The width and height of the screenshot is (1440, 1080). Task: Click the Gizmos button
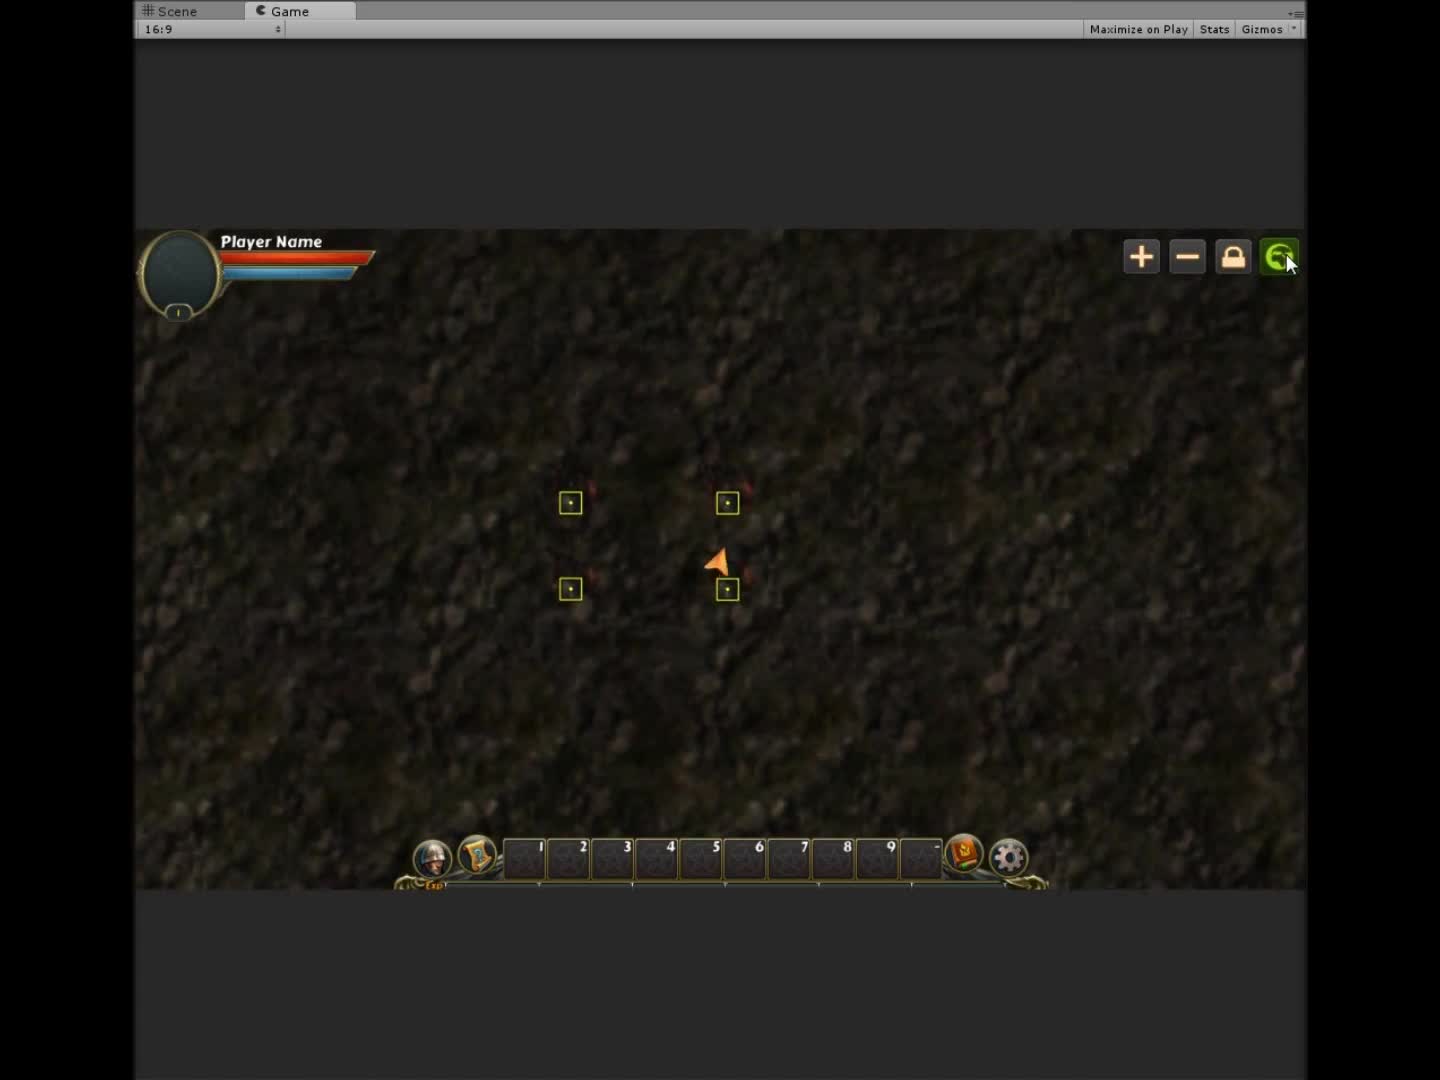pos(1261,29)
